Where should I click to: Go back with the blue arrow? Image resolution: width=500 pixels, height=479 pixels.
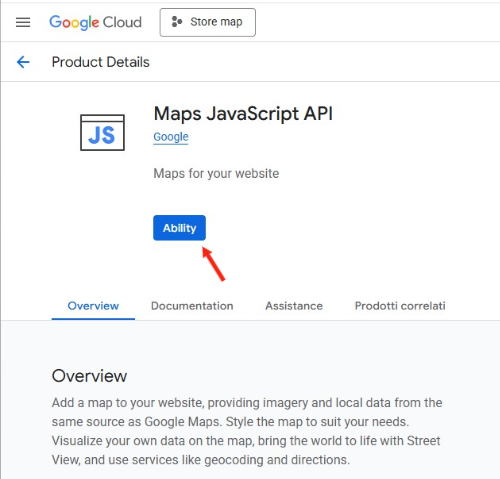coord(23,62)
